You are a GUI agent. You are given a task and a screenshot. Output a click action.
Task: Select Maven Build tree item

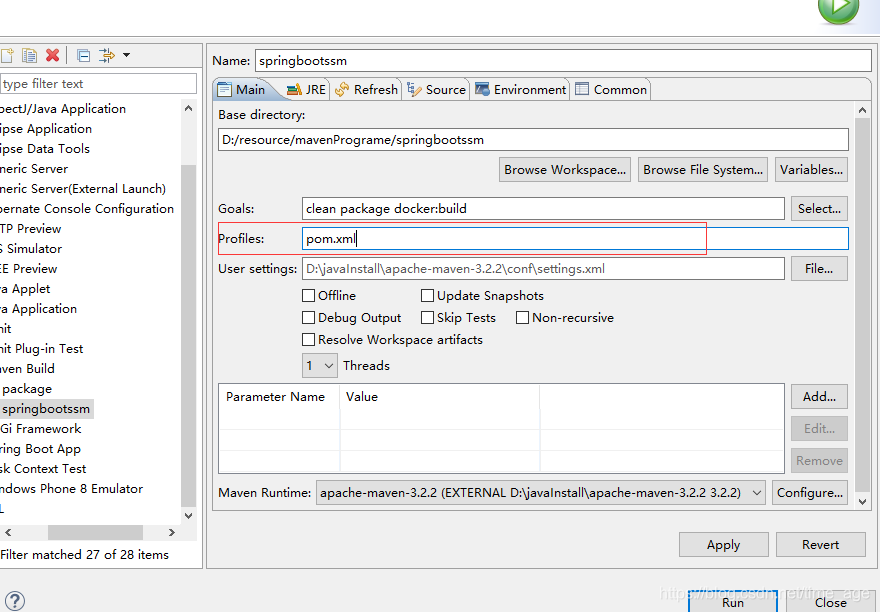(28, 369)
